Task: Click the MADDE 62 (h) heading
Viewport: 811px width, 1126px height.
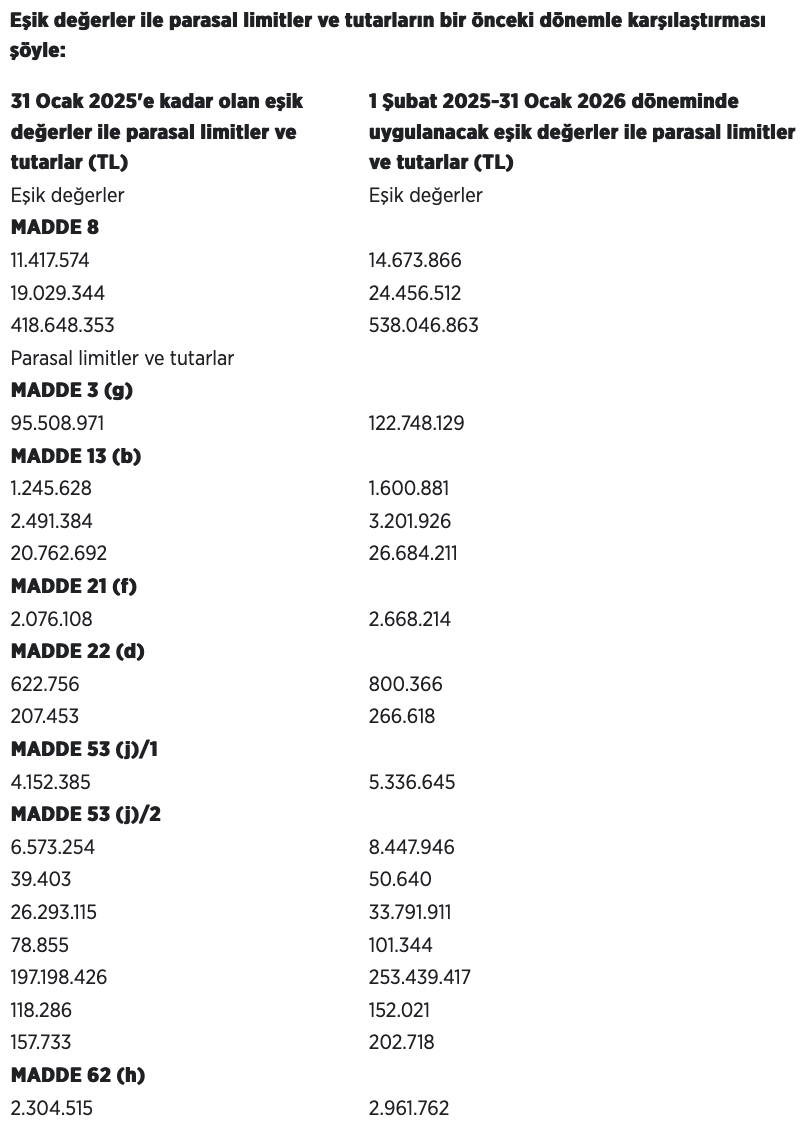Action: pyautogui.click(x=77, y=1075)
